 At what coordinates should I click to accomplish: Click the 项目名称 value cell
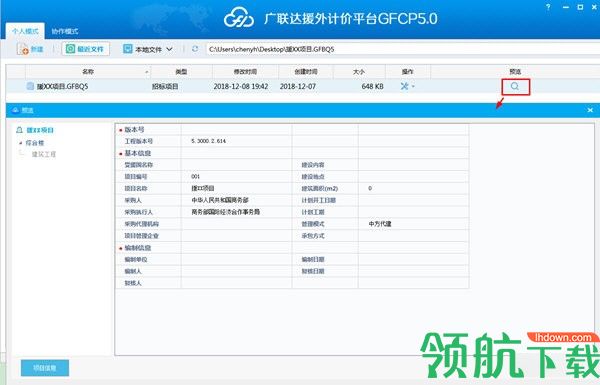tap(236, 189)
